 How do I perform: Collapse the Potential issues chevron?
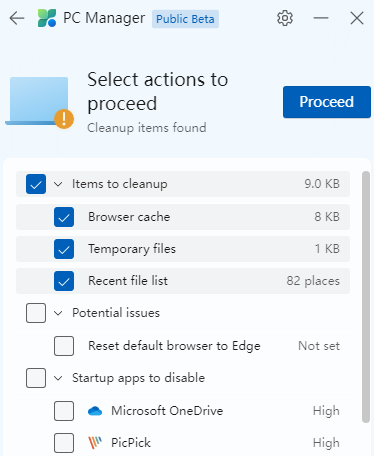point(58,313)
